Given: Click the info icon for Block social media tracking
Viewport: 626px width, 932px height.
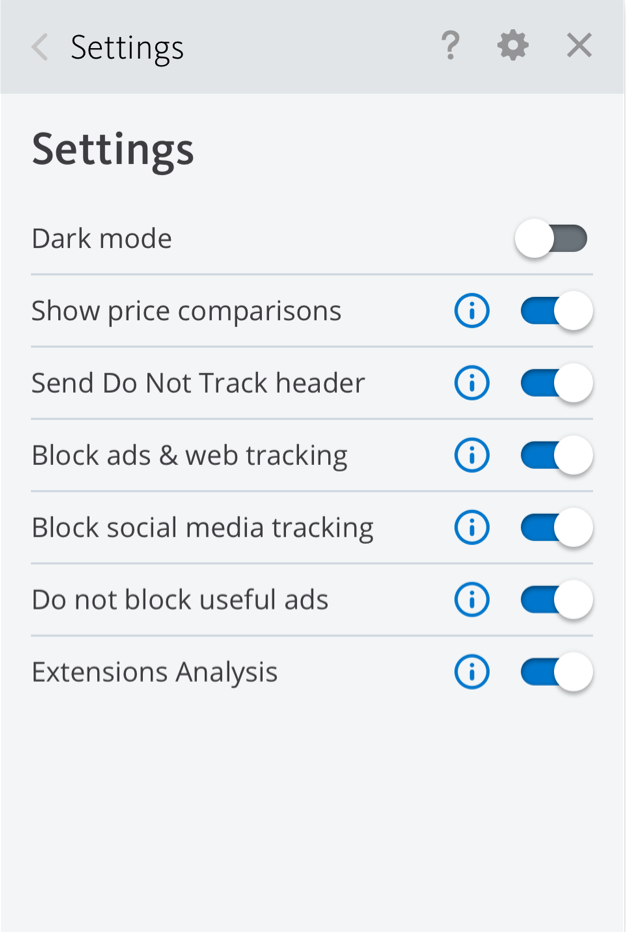Looking at the screenshot, I should (x=471, y=527).
